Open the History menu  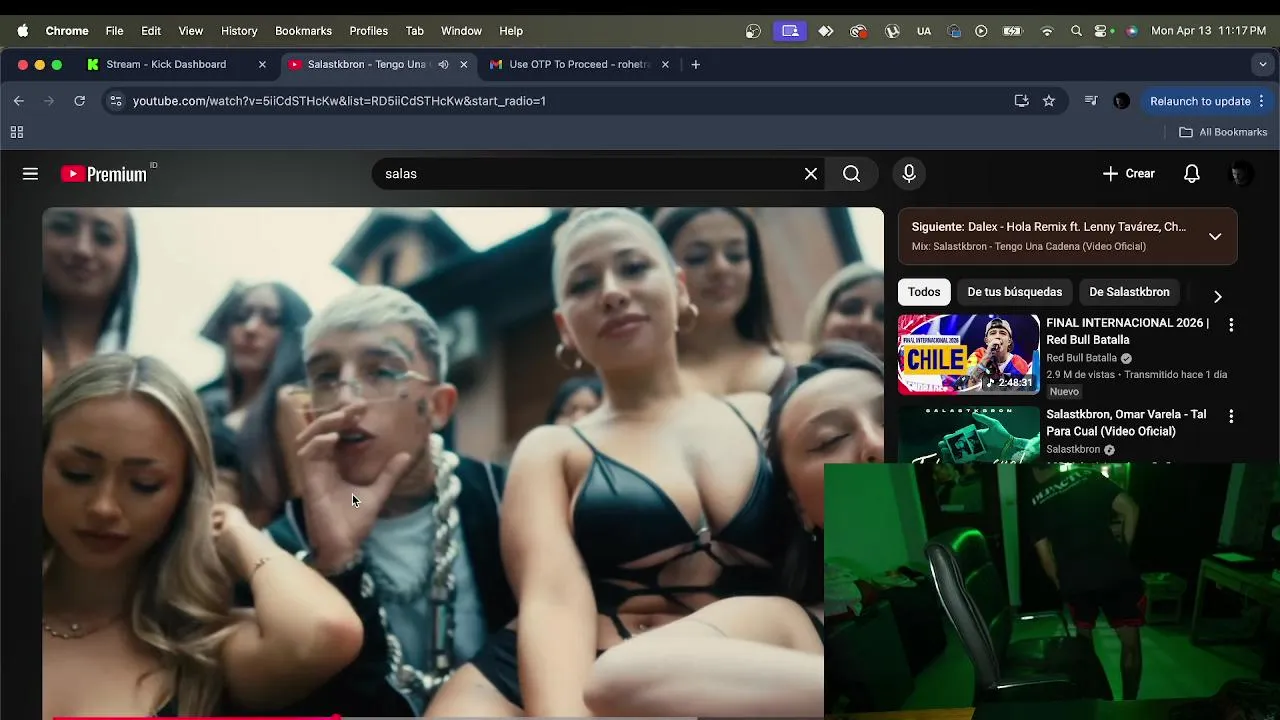pos(239,31)
